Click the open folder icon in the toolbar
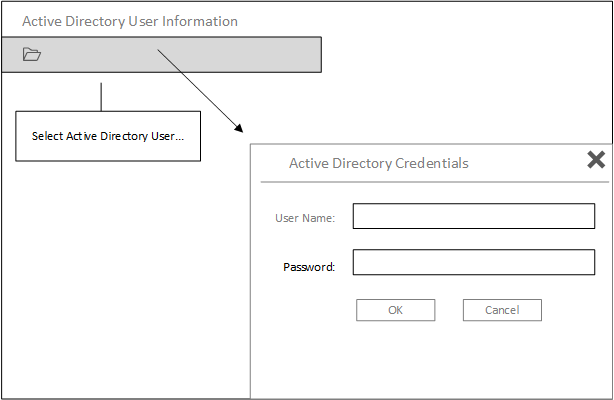Image resolution: width=614 pixels, height=400 pixels. [32, 55]
